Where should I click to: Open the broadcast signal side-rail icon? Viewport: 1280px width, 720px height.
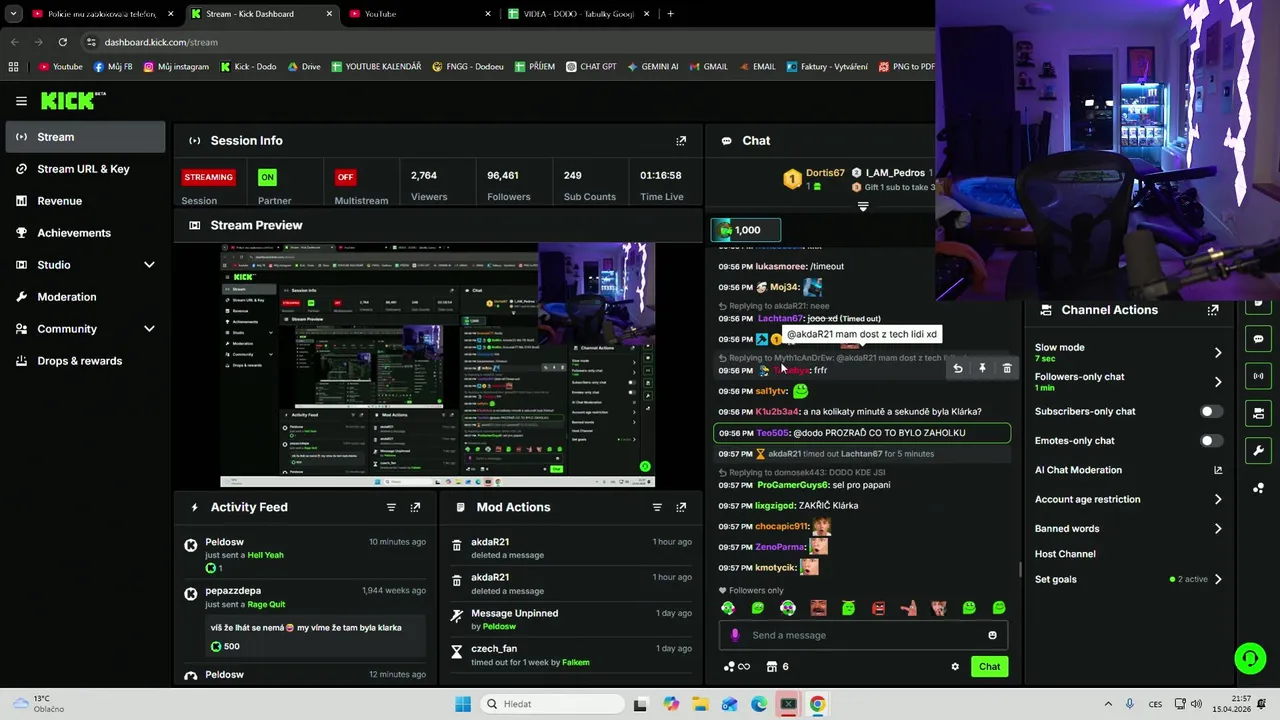point(1258,376)
